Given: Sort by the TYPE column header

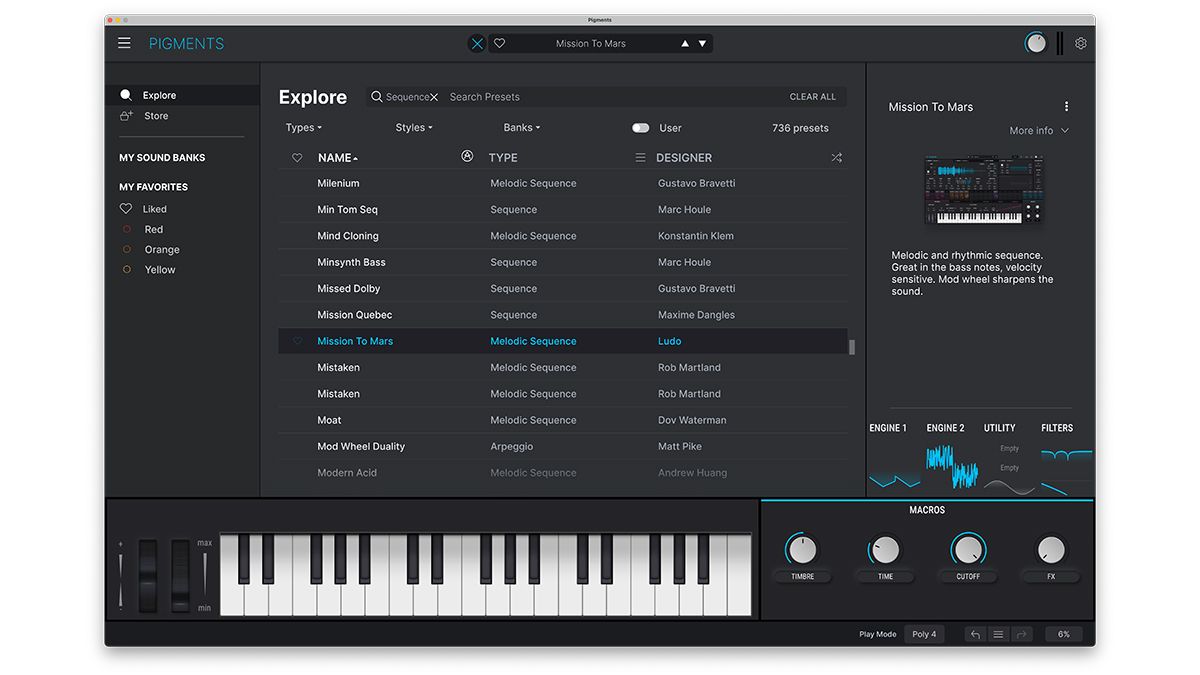Looking at the screenshot, I should tap(502, 158).
